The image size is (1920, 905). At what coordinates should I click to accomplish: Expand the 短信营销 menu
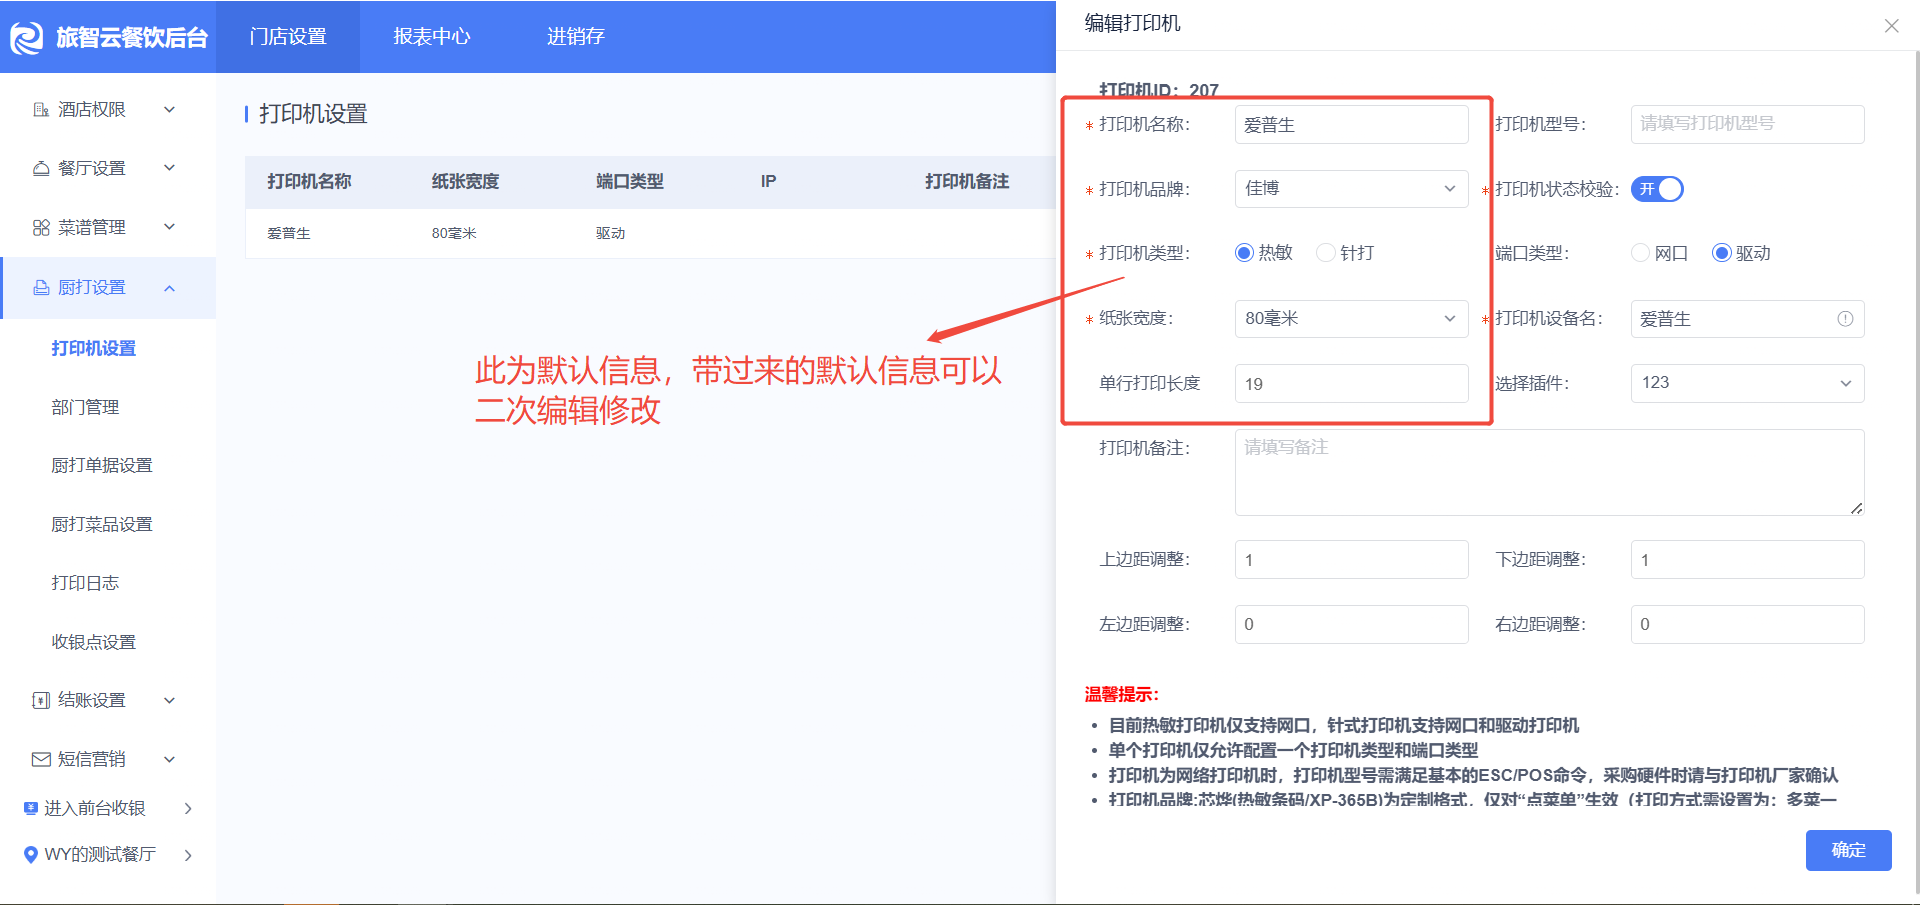[169, 759]
